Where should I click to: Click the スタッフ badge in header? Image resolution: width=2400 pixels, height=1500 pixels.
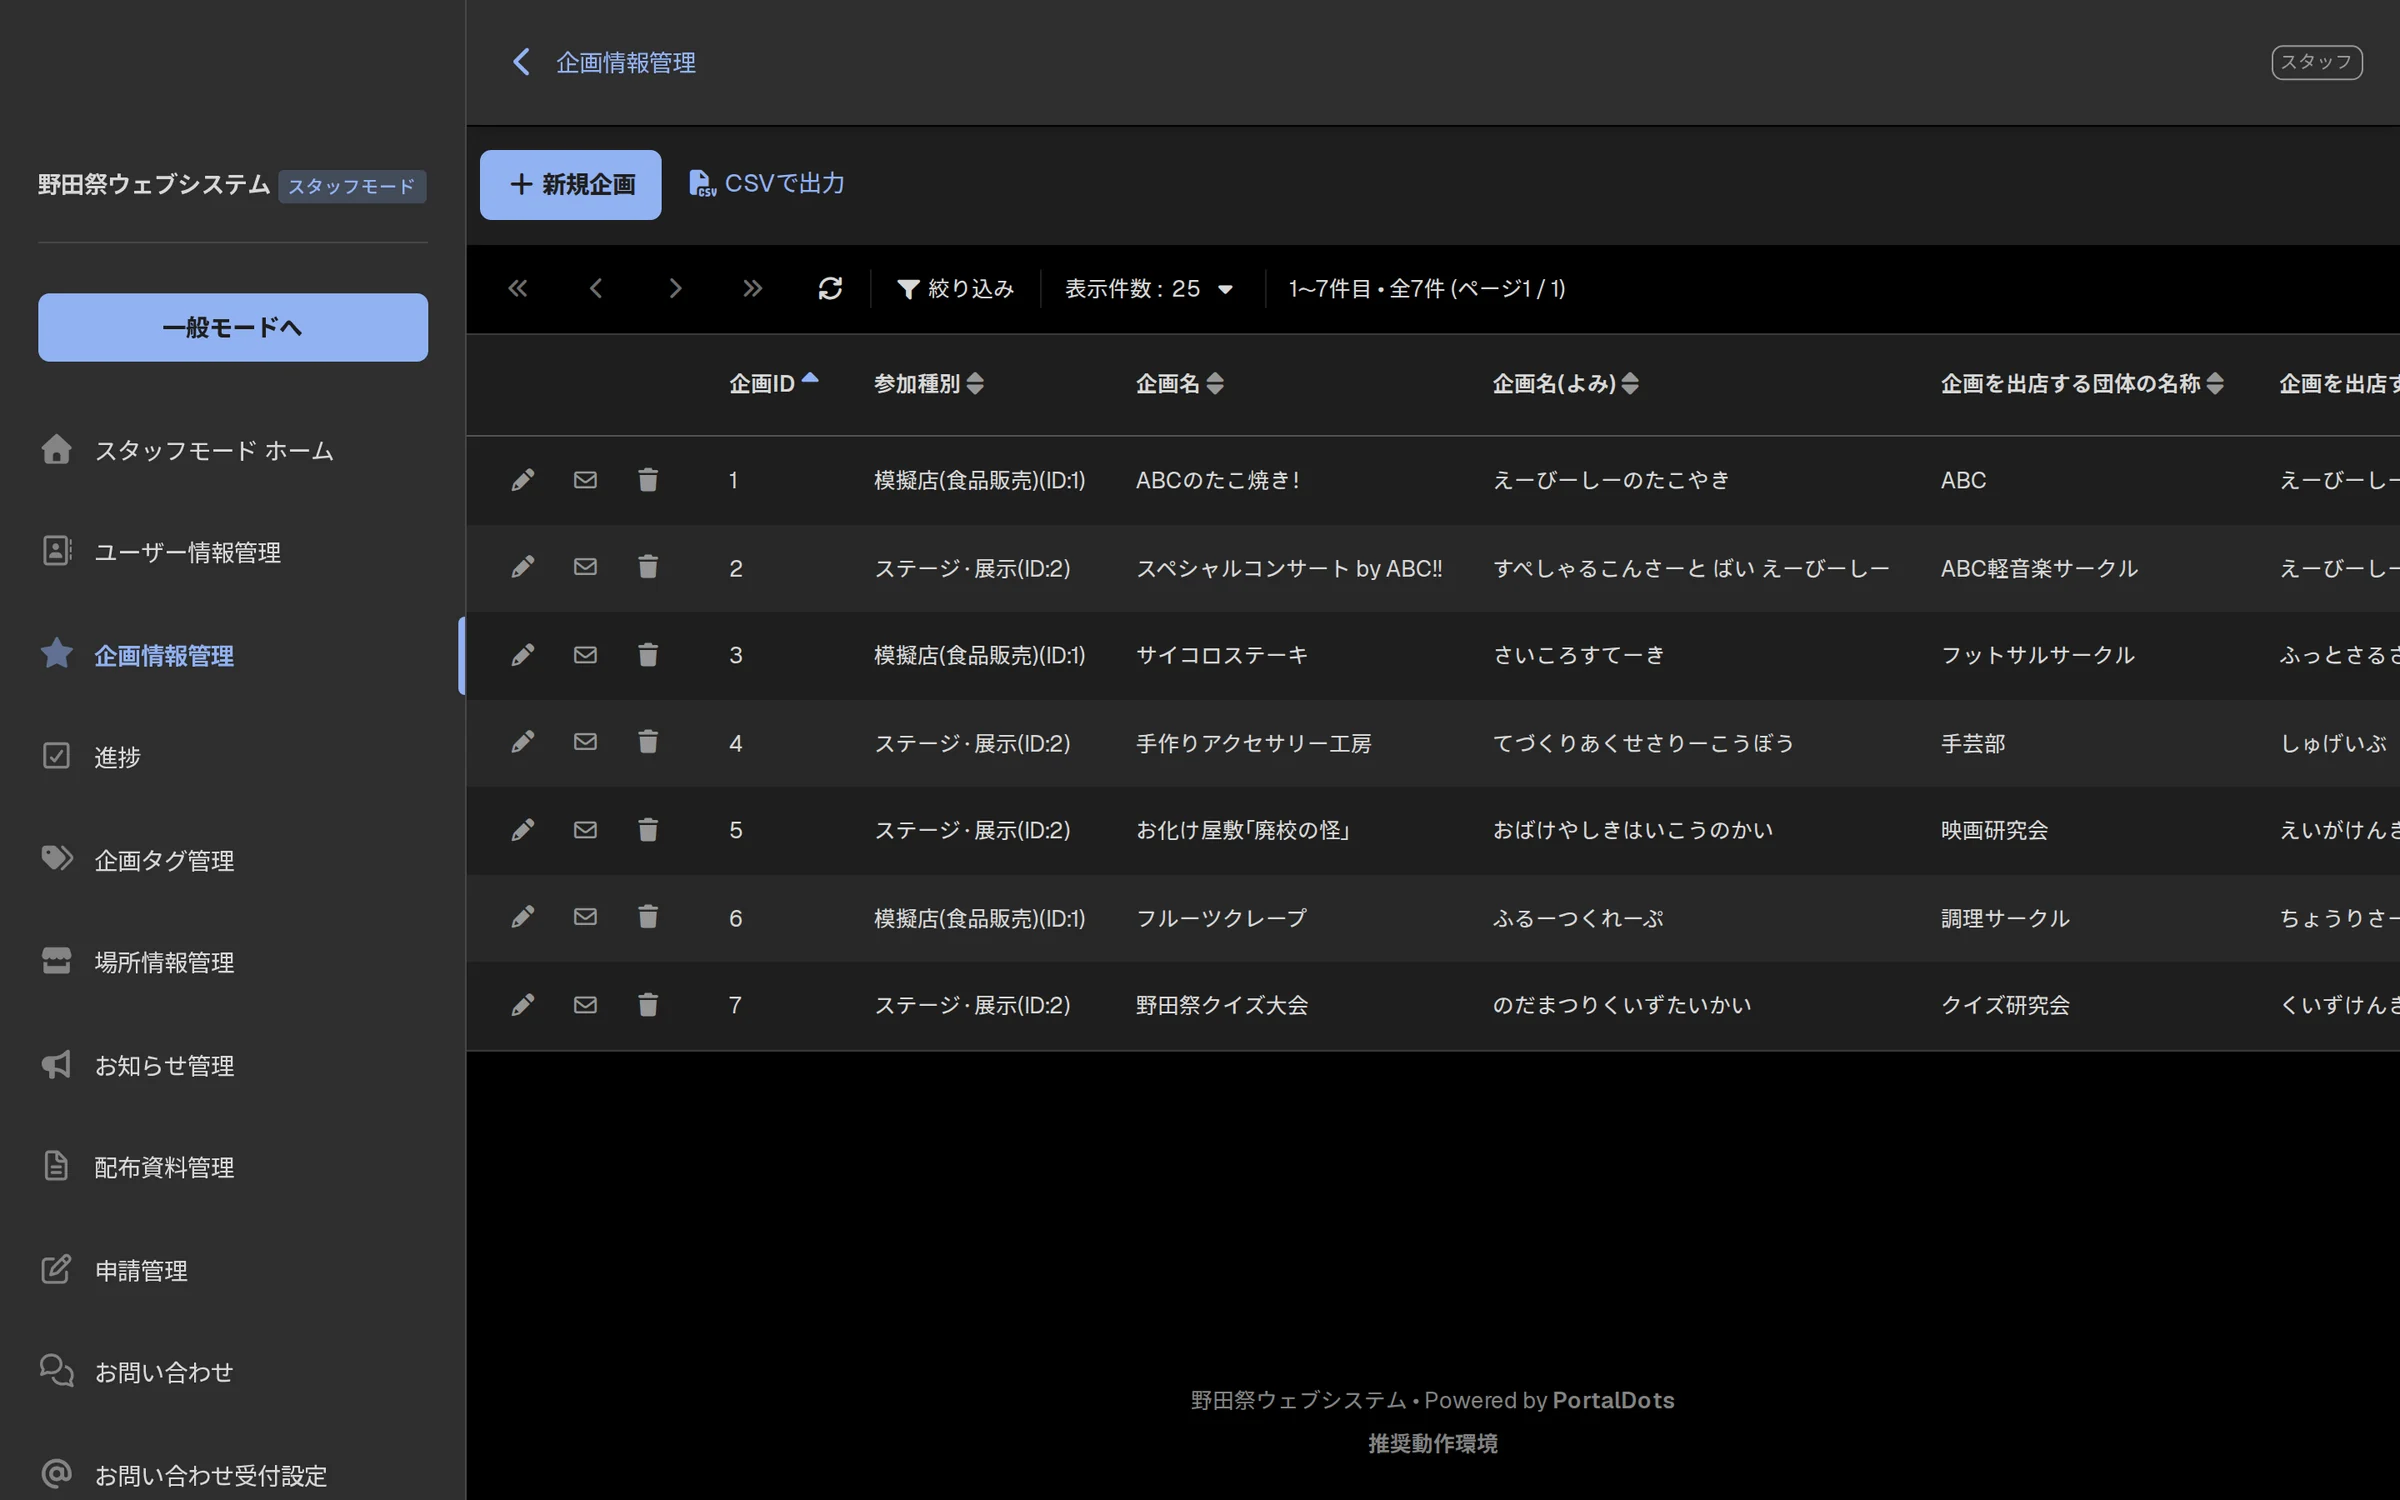tap(2316, 62)
